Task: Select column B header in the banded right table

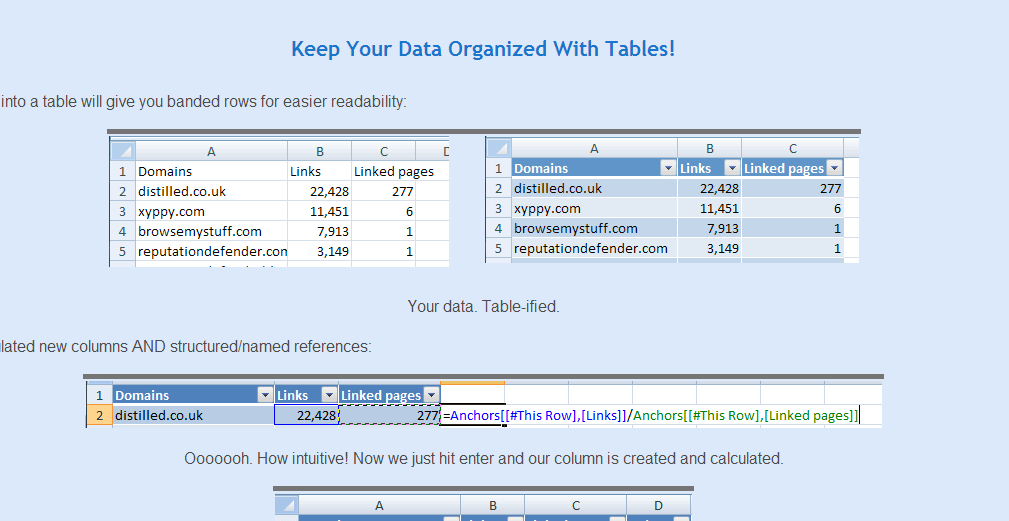Action: tap(709, 149)
